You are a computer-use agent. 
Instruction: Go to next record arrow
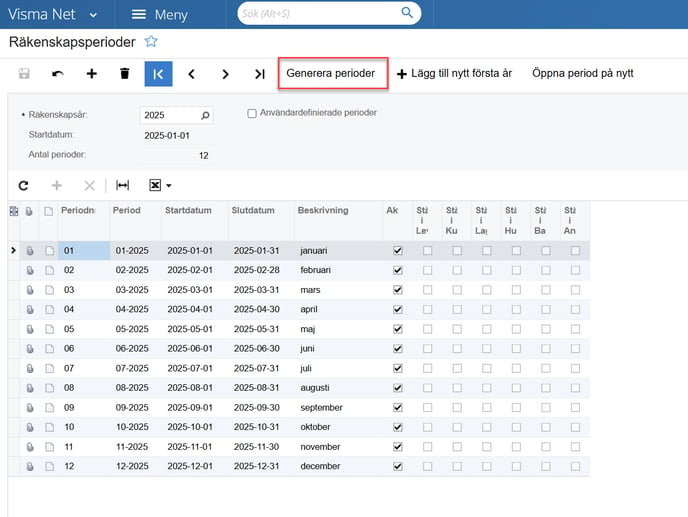coord(225,74)
